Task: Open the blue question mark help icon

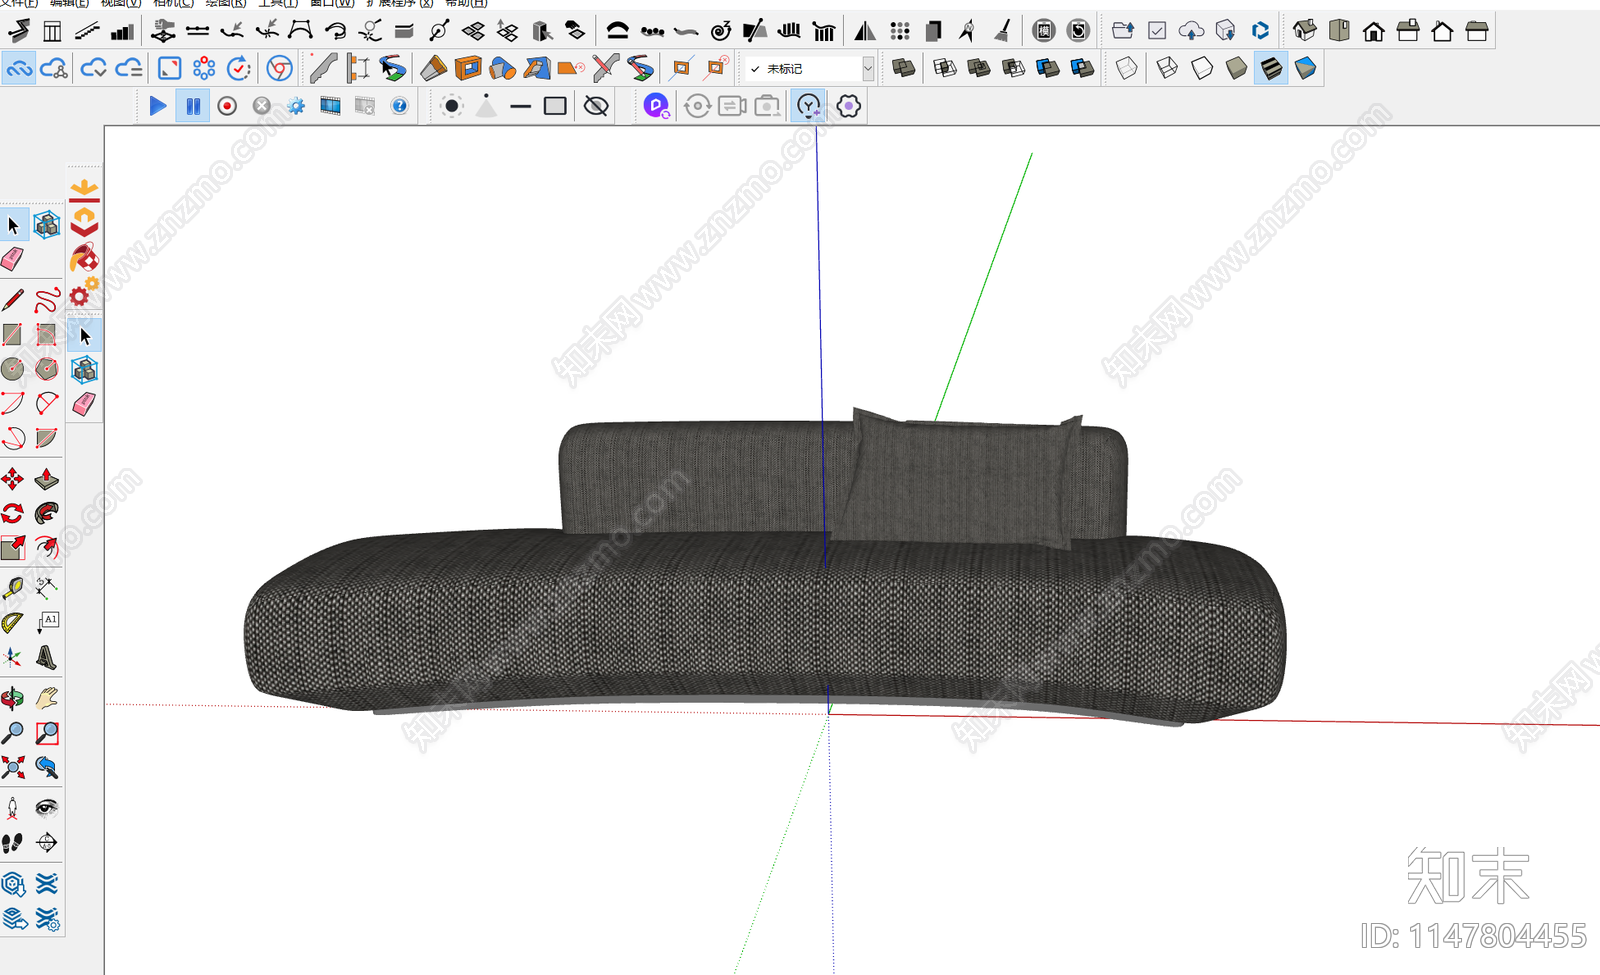Action: coord(399,106)
